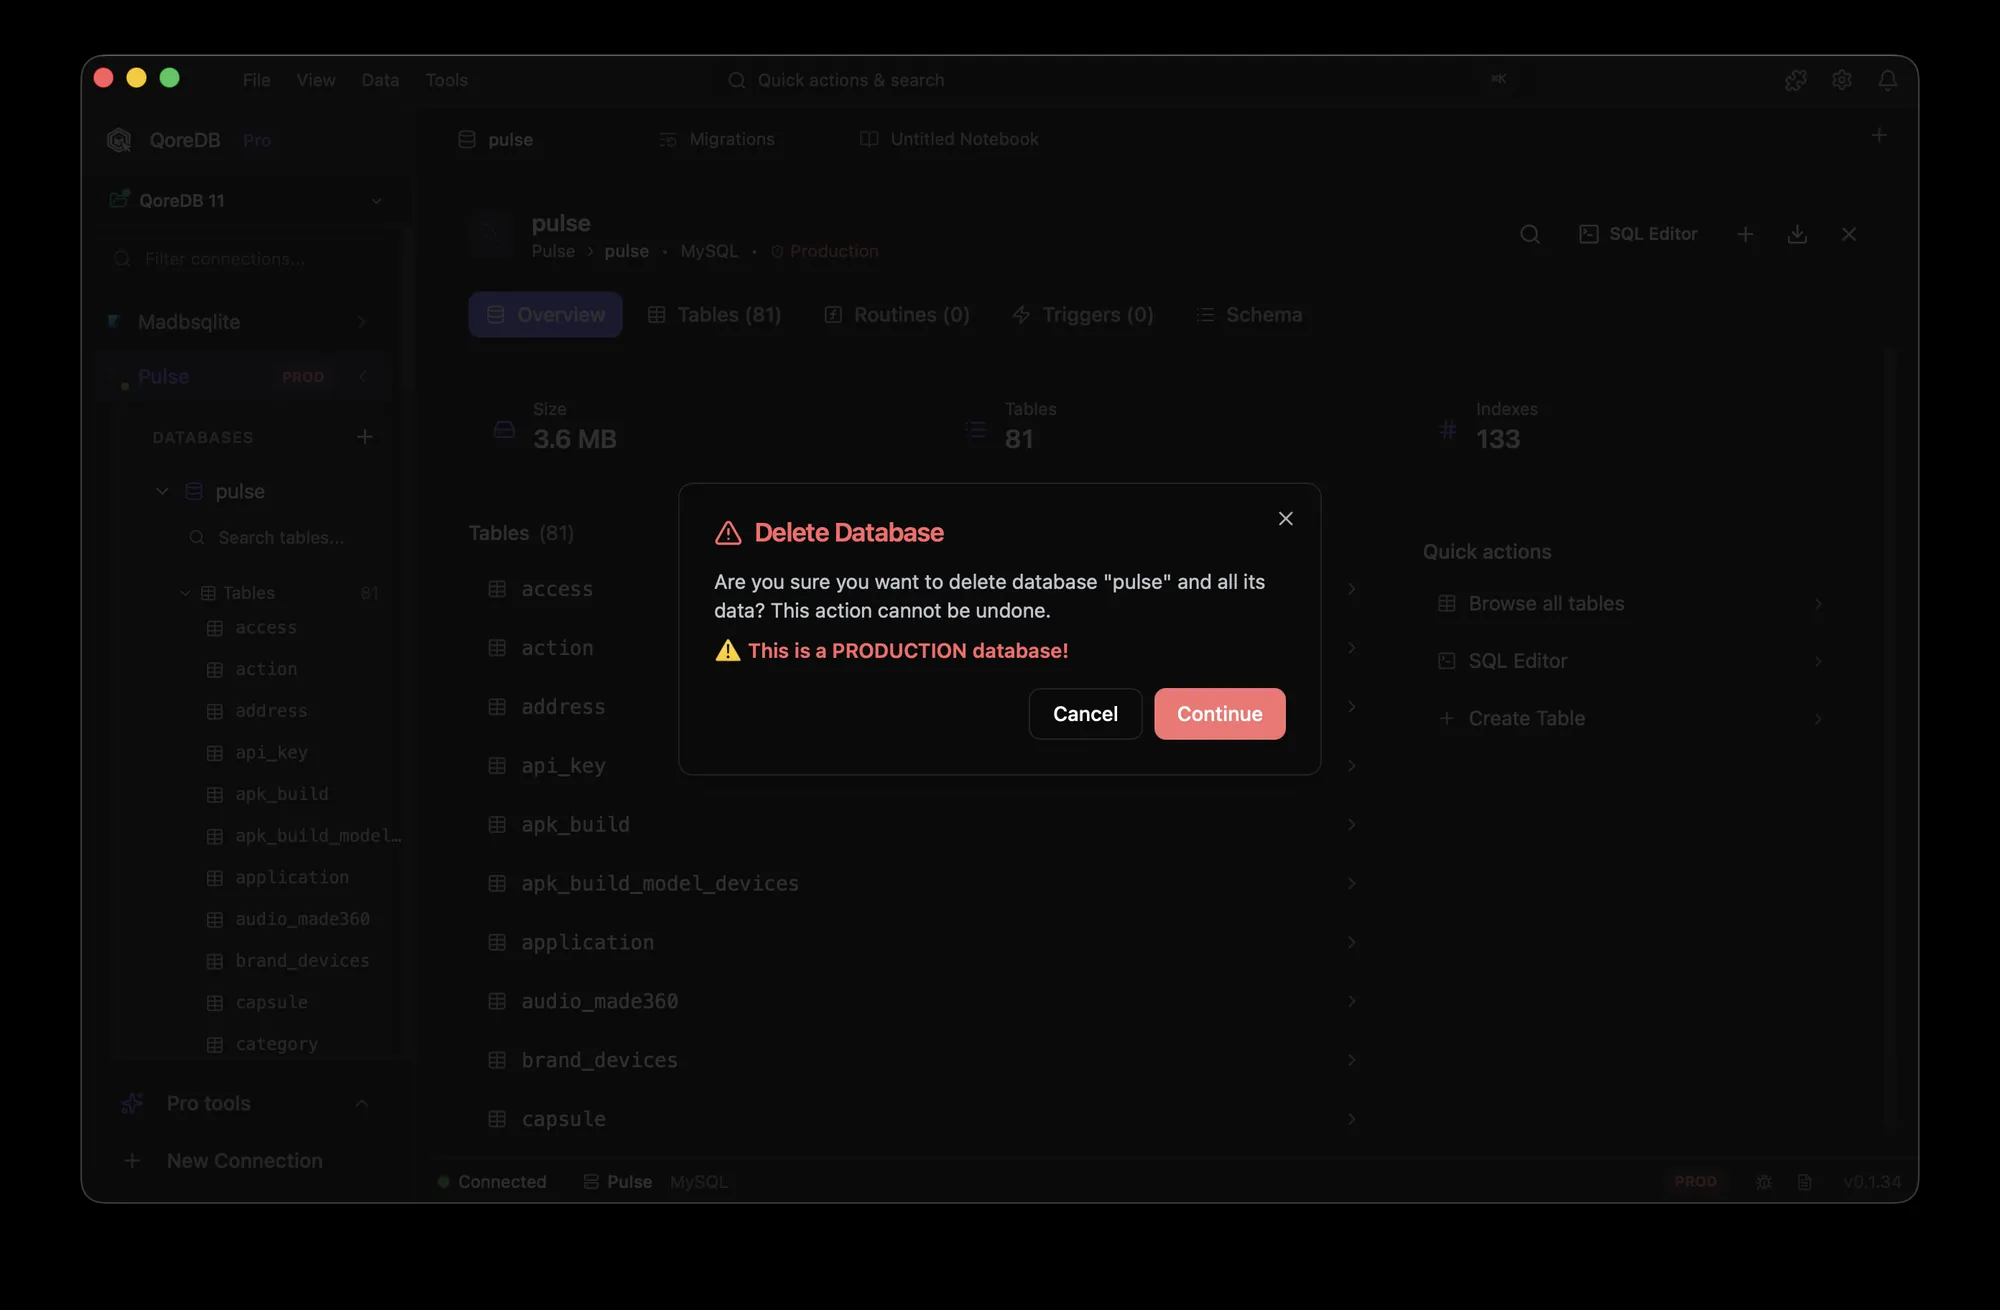Viewport: 2000px width, 1310px height.
Task: Open the action table row chevron
Action: [x=1352, y=648]
